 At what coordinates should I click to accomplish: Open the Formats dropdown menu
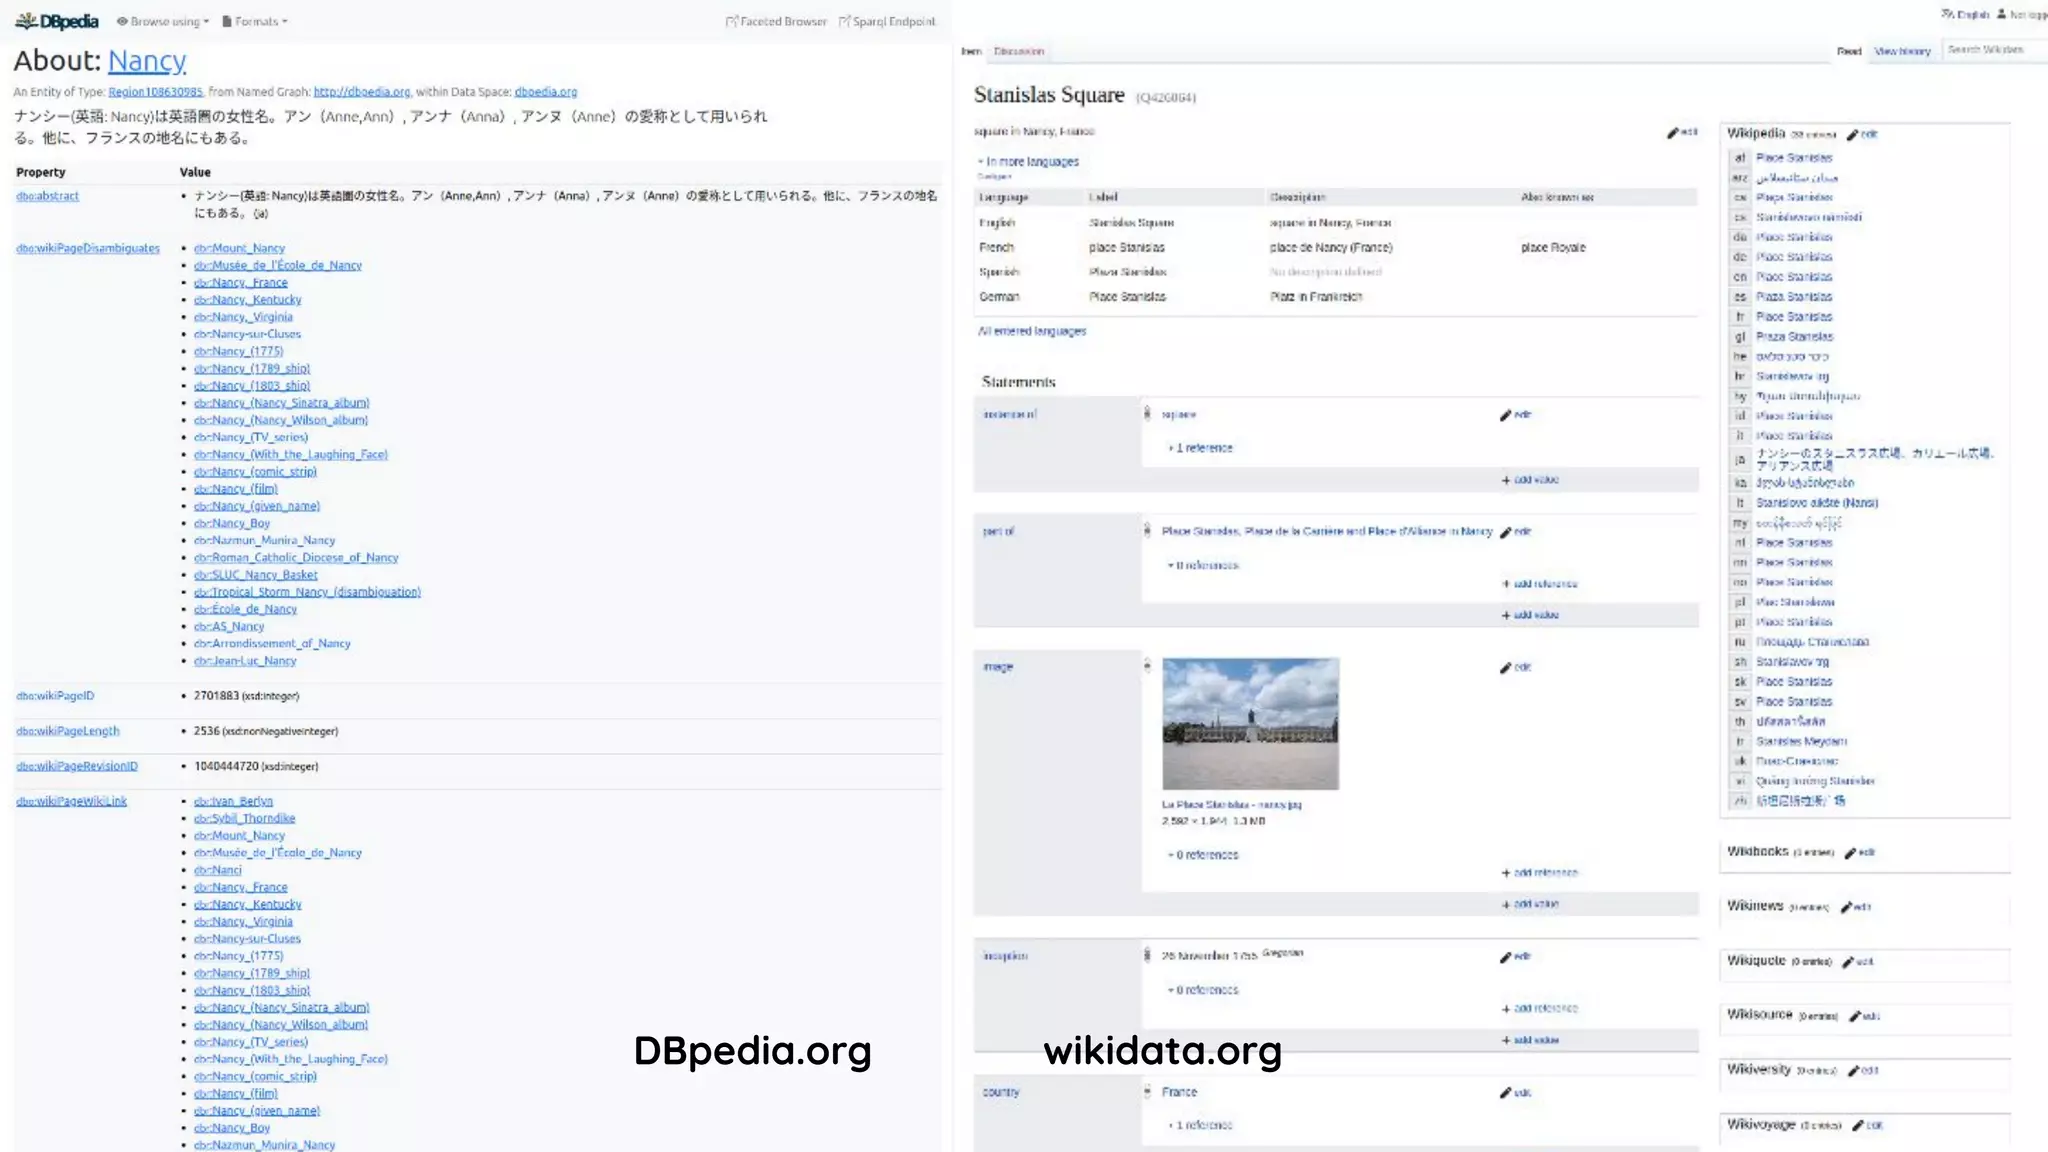click(x=255, y=21)
